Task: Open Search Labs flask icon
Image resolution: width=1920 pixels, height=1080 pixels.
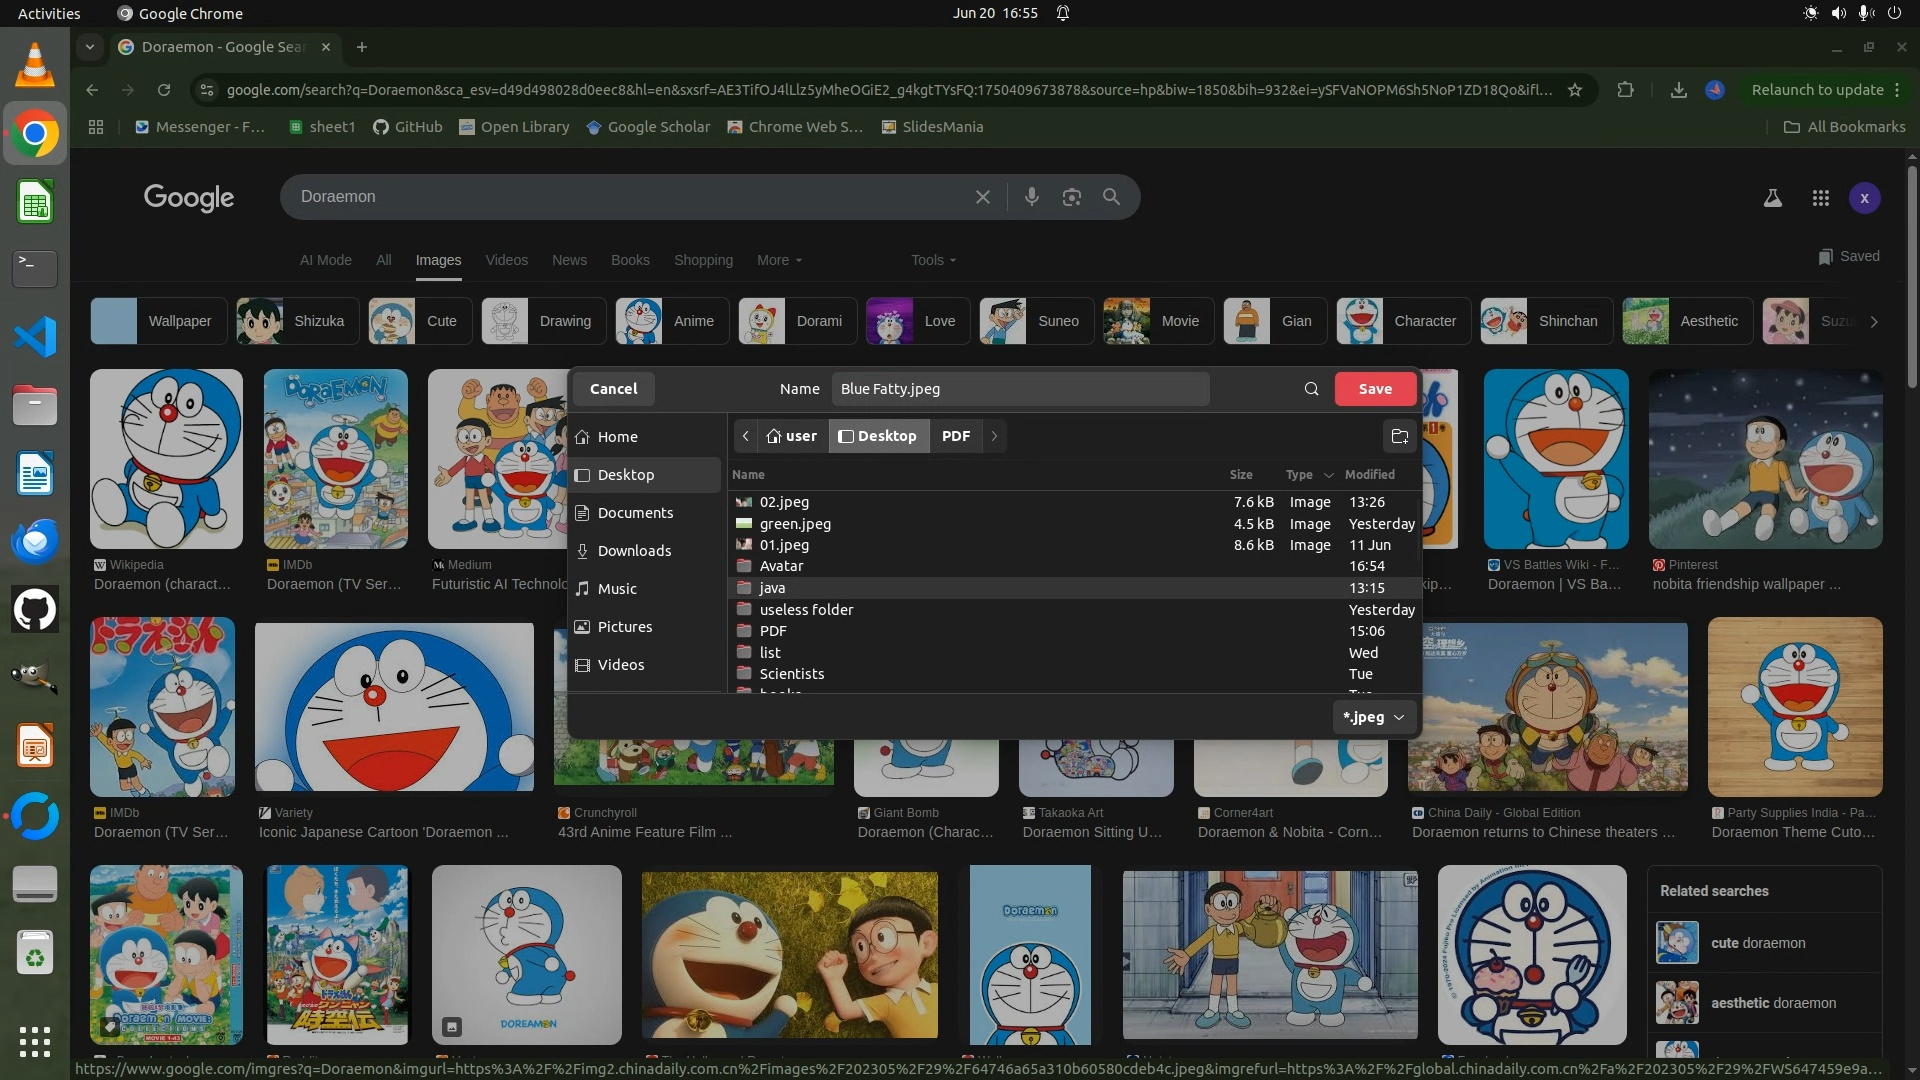Action: pos(1772,198)
